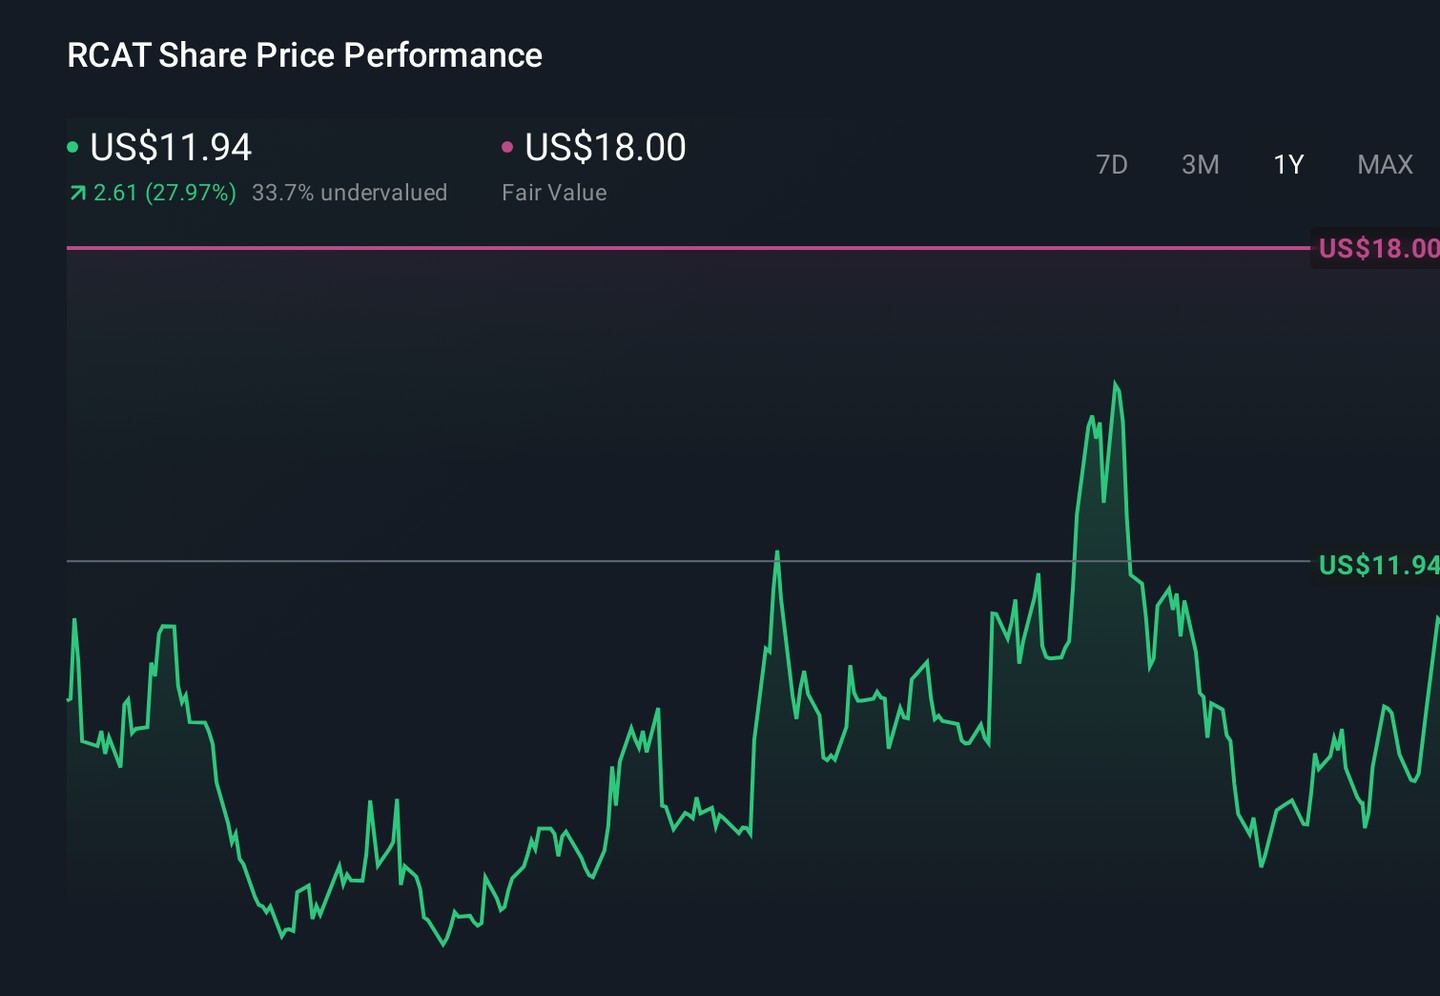Click the pink US$18.00 chart axis label
The width and height of the screenshot is (1440, 996).
[x=1378, y=248]
